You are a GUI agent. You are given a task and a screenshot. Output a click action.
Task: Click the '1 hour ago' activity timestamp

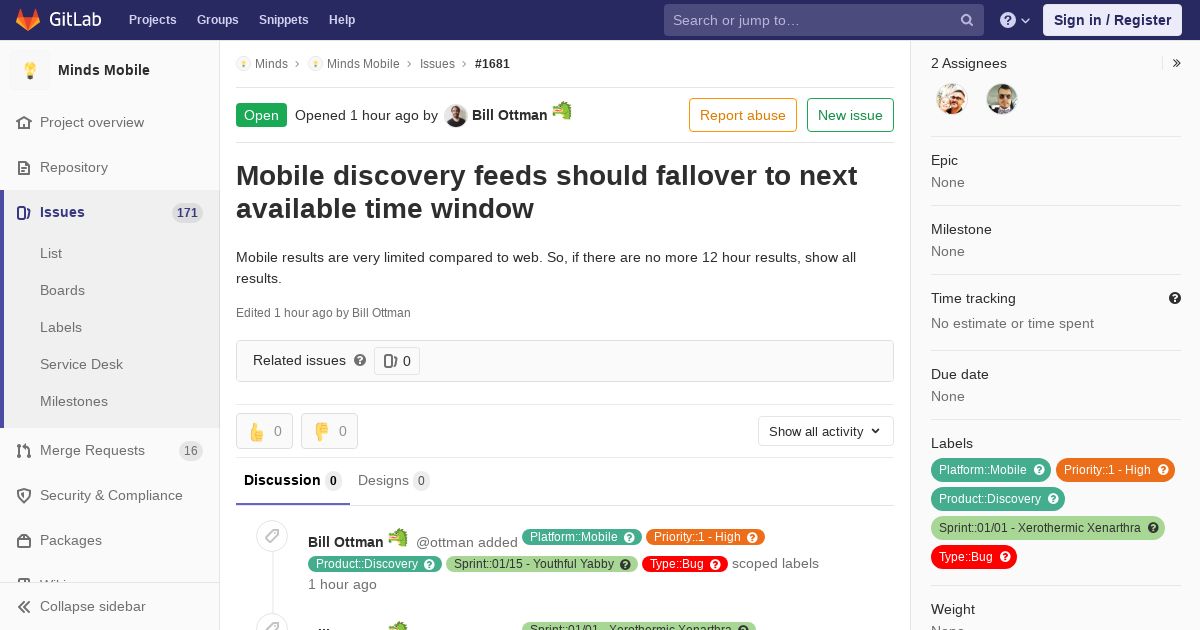point(342,584)
